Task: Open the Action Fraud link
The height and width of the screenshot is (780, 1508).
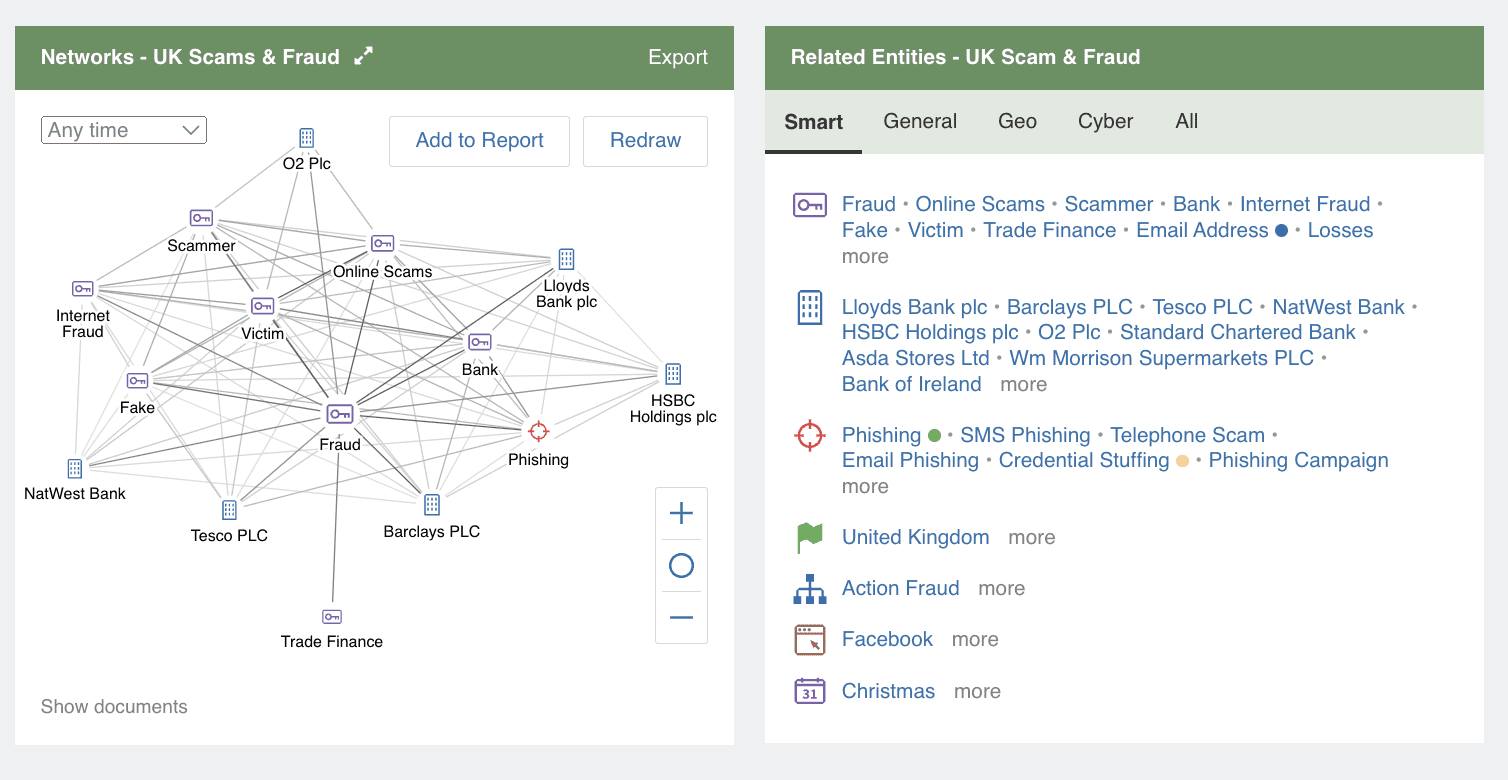Action: (x=901, y=588)
